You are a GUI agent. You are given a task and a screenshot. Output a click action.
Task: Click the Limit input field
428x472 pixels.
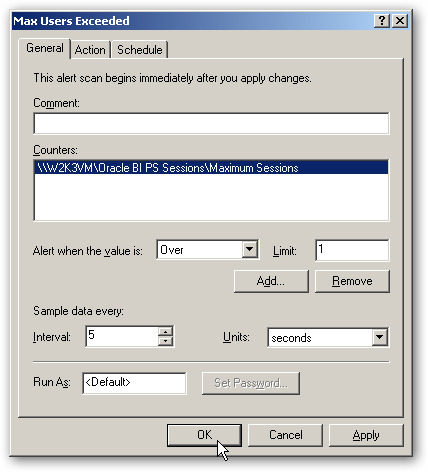pyautogui.click(x=352, y=250)
